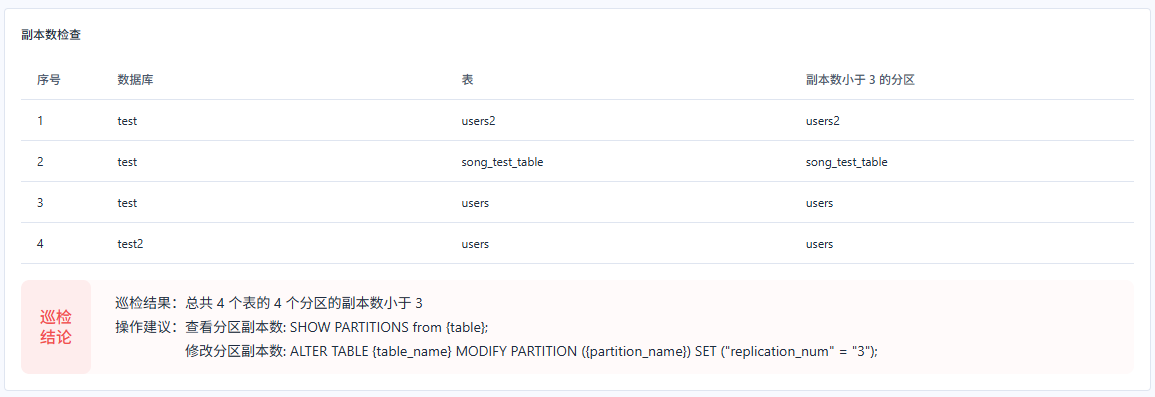The image size is (1155, 397).
Task: Click the 序号 column header
Action: click(49, 80)
